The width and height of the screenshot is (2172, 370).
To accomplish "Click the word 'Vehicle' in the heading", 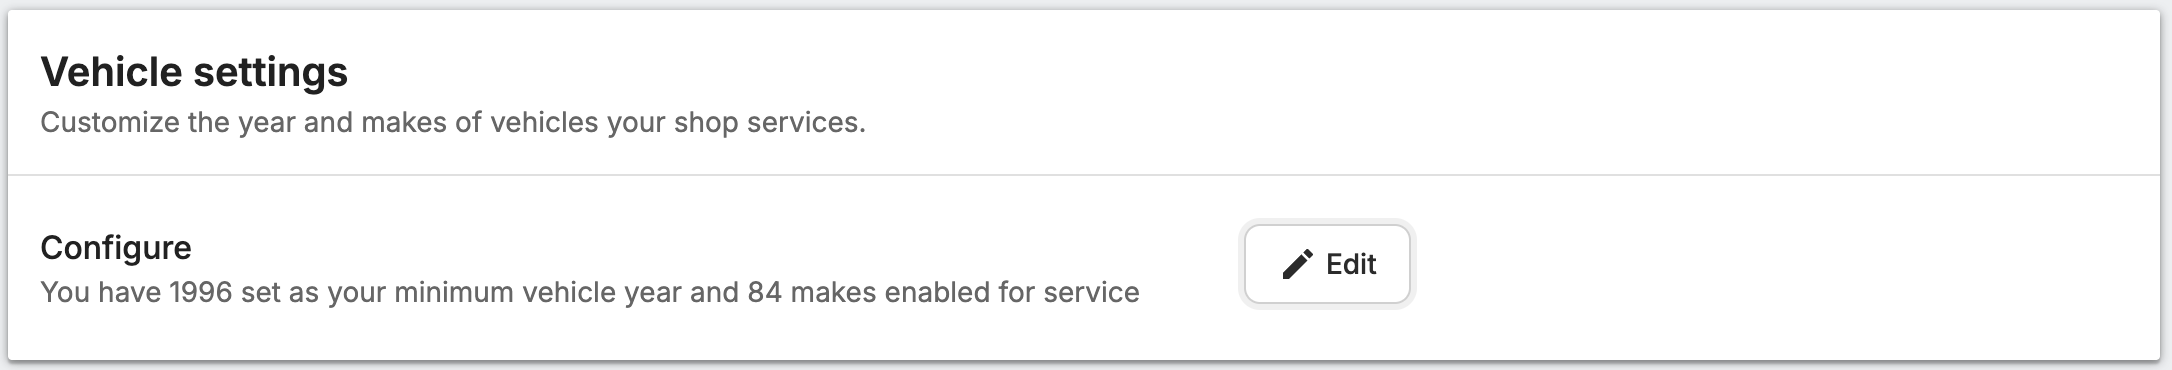I will (x=111, y=72).
